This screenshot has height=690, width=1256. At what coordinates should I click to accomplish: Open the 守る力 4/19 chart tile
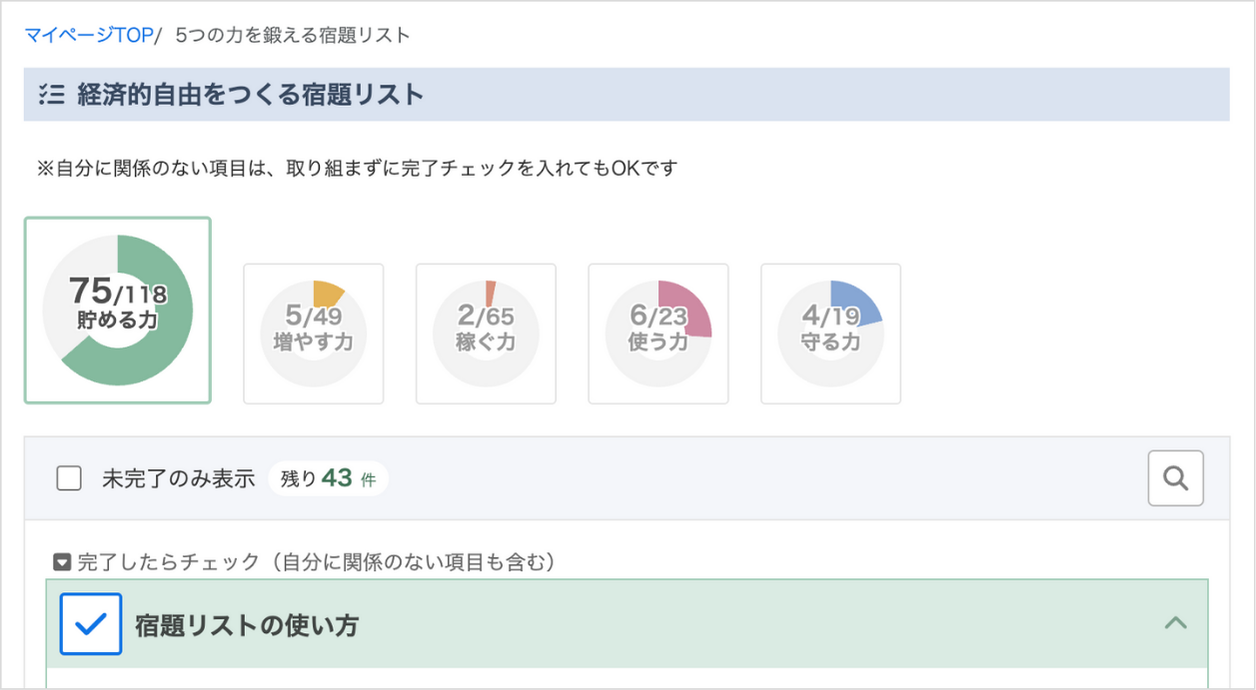[830, 333]
